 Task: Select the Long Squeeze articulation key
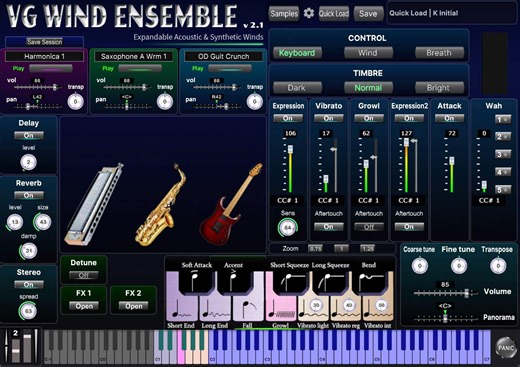[330, 282]
